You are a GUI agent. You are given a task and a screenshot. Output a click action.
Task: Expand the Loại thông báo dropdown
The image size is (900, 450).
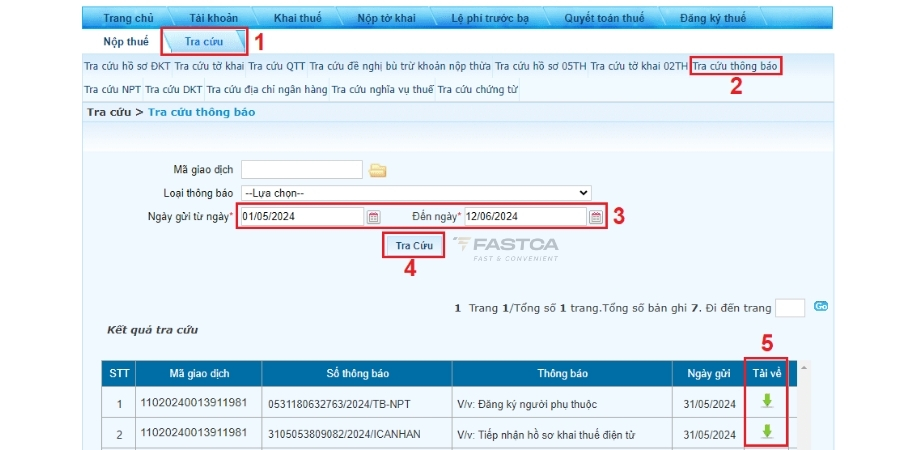tap(416, 193)
